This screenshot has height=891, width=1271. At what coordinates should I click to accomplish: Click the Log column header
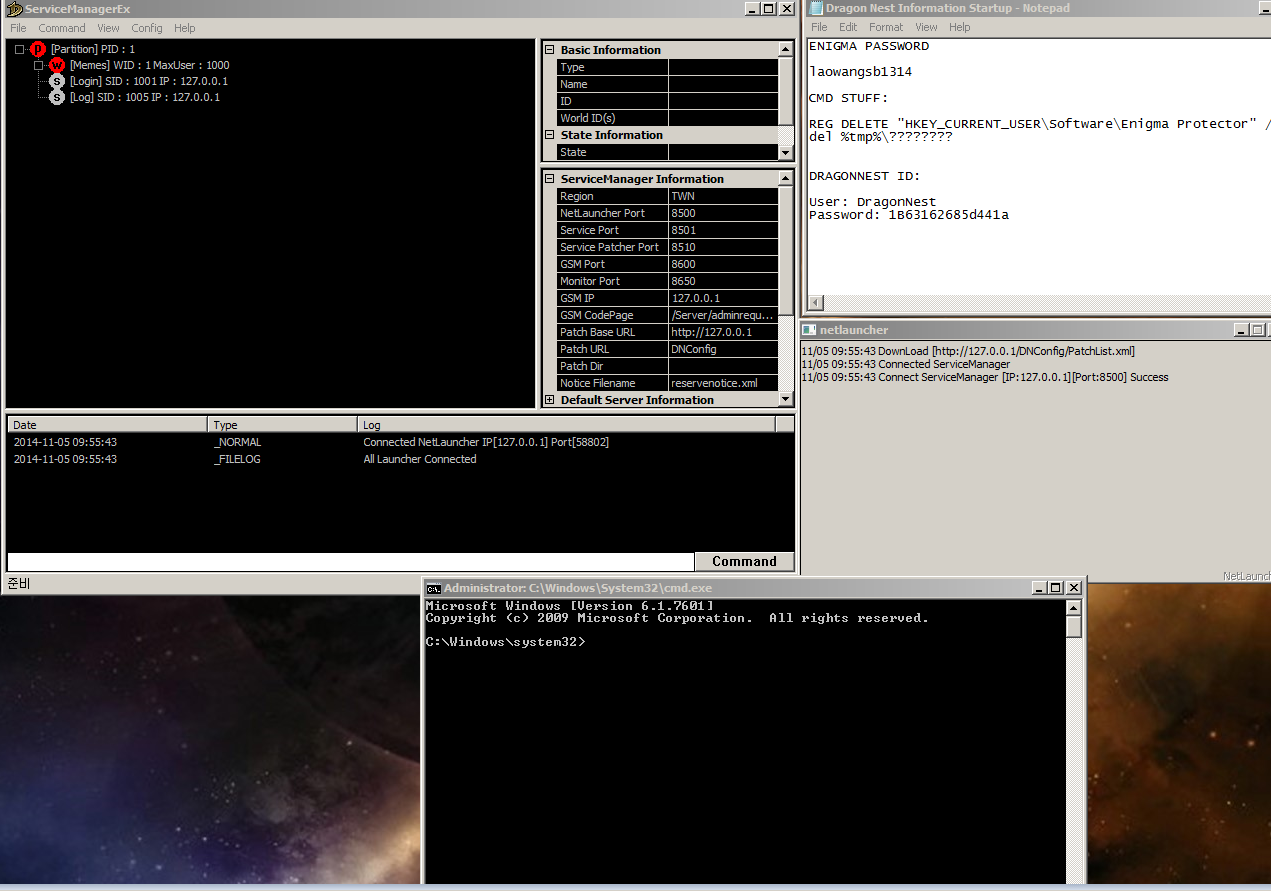tap(566, 425)
